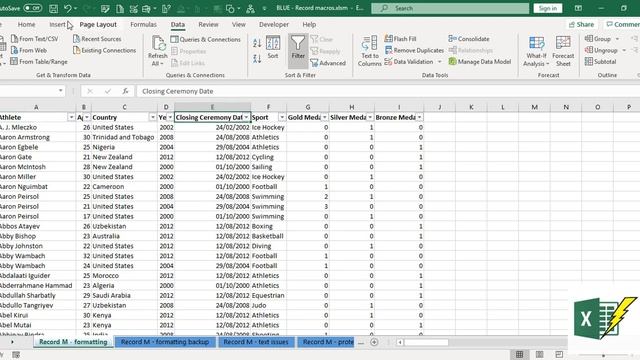Click the Group outline button

coord(598,39)
